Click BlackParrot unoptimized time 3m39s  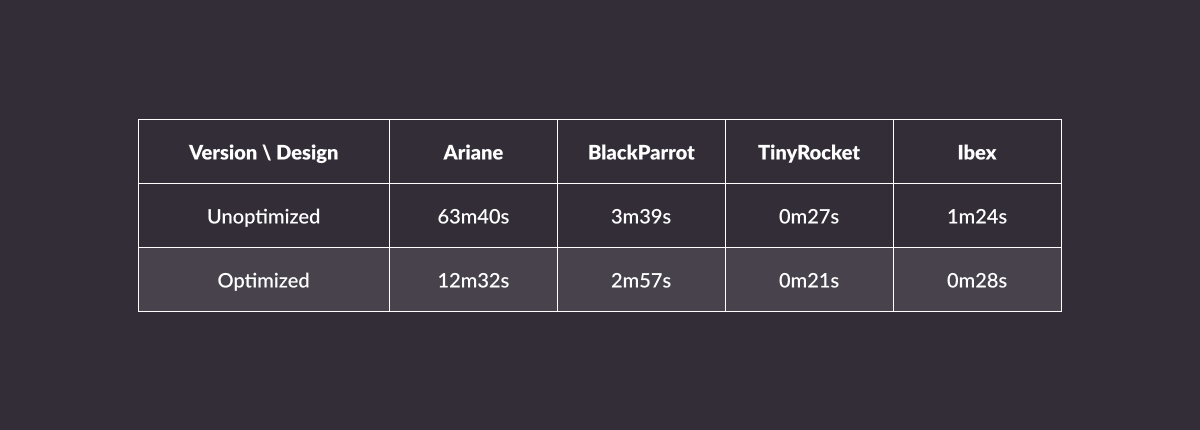[641, 216]
